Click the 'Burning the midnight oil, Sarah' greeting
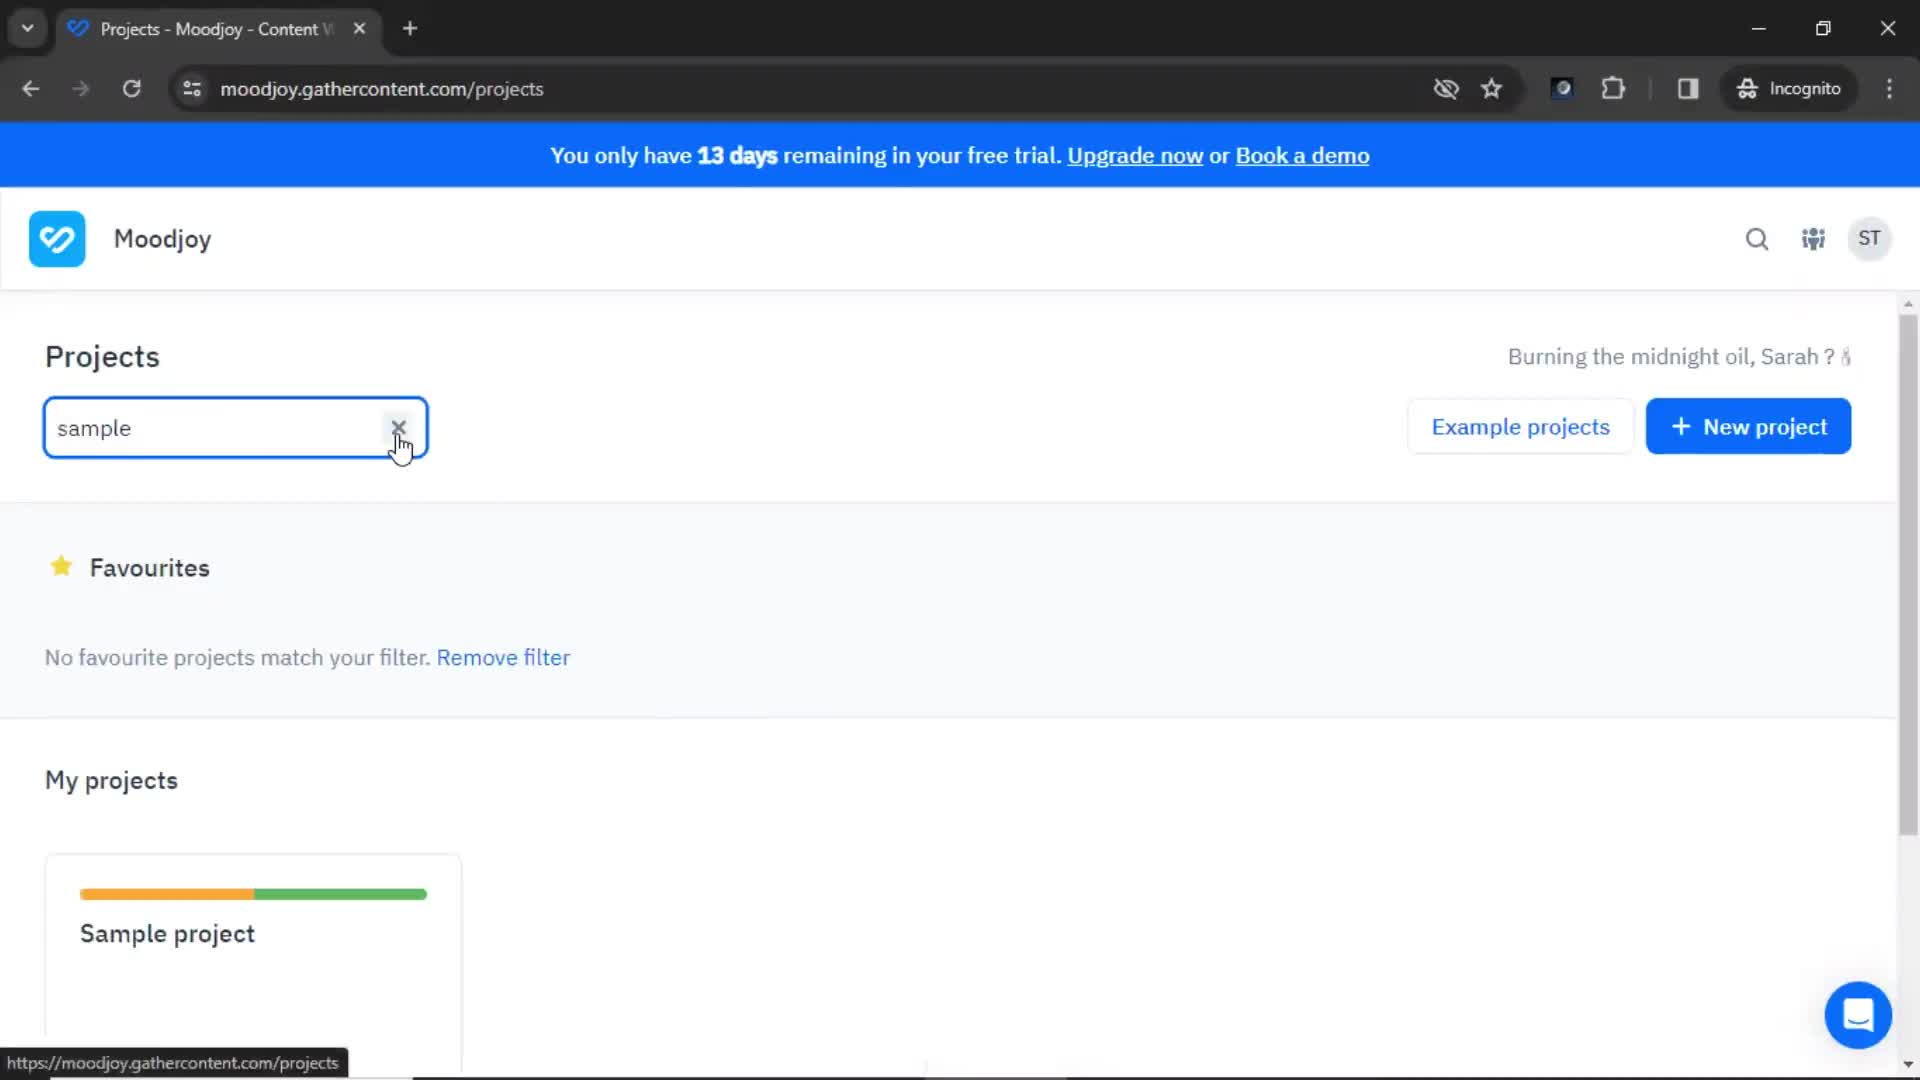The width and height of the screenshot is (1920, 1080). 1679,357
